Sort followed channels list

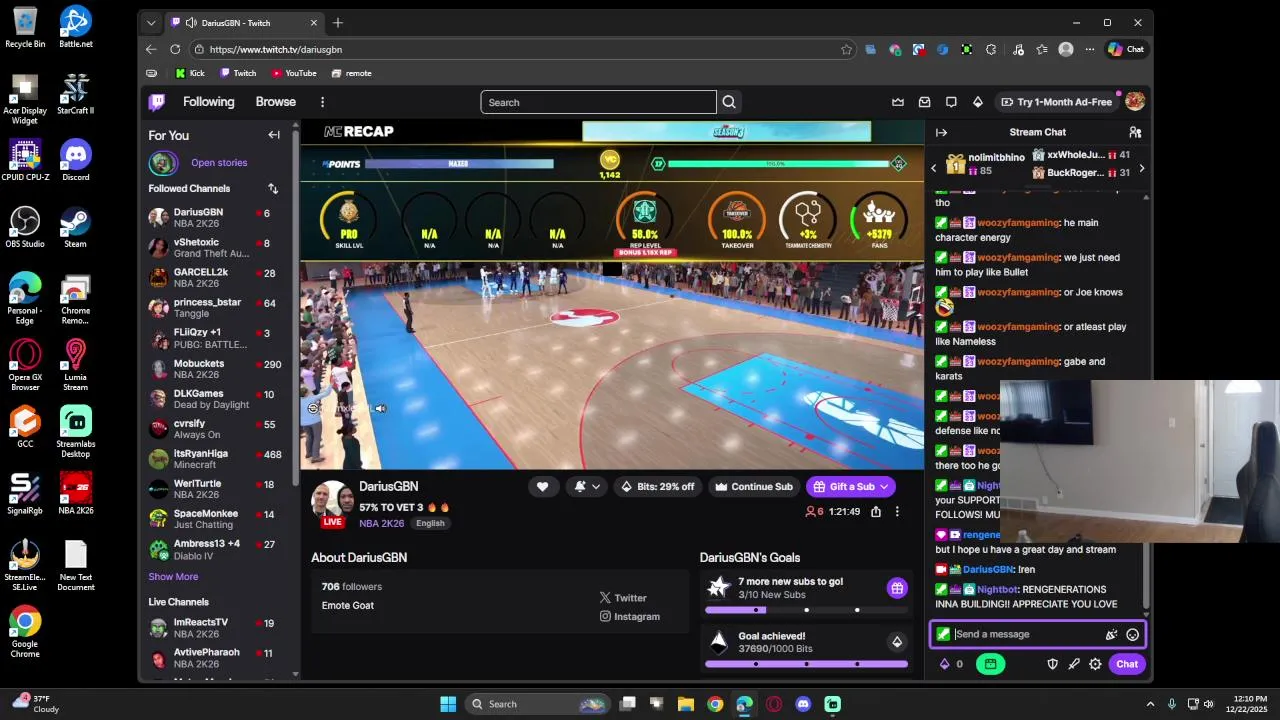(273, 188)
